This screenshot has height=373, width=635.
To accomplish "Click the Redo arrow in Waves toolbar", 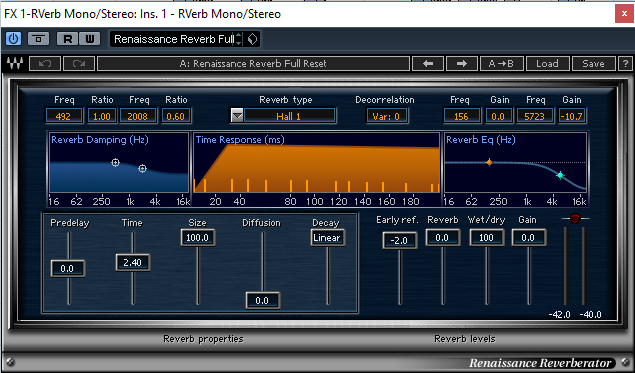I will (x=79, y=64).
